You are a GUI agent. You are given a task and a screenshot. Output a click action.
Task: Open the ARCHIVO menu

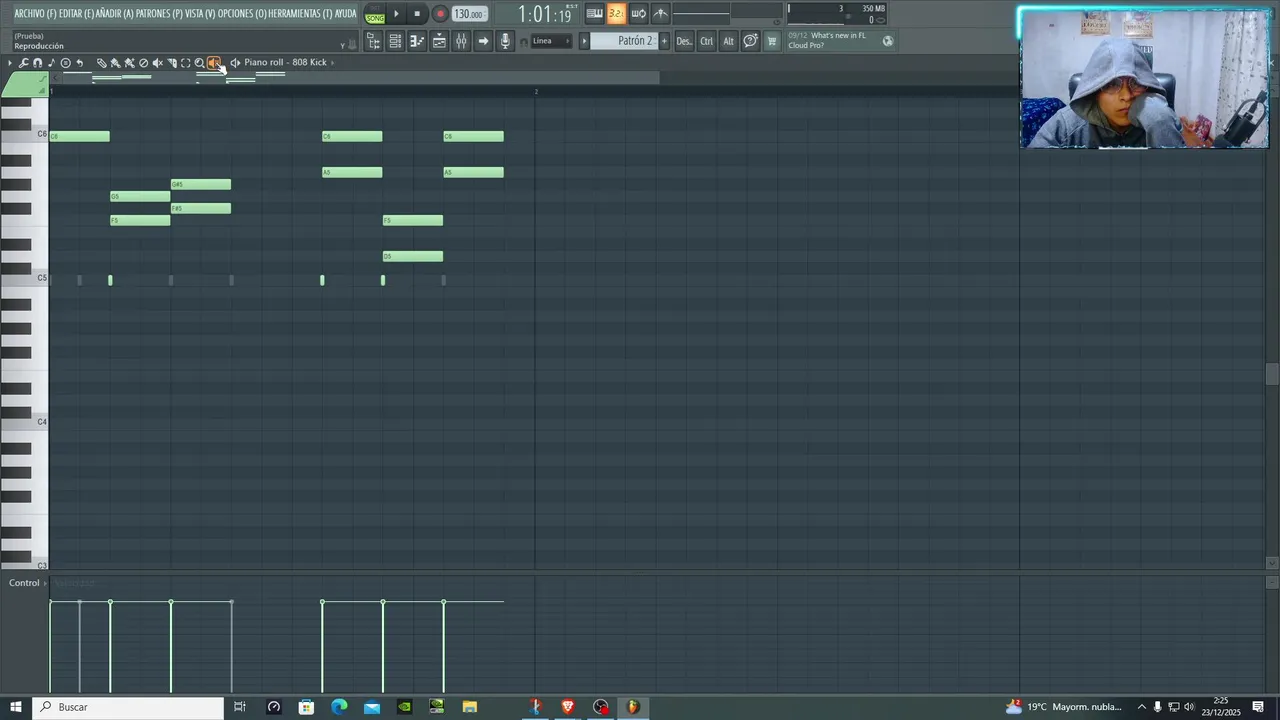[x=35, y=13]
